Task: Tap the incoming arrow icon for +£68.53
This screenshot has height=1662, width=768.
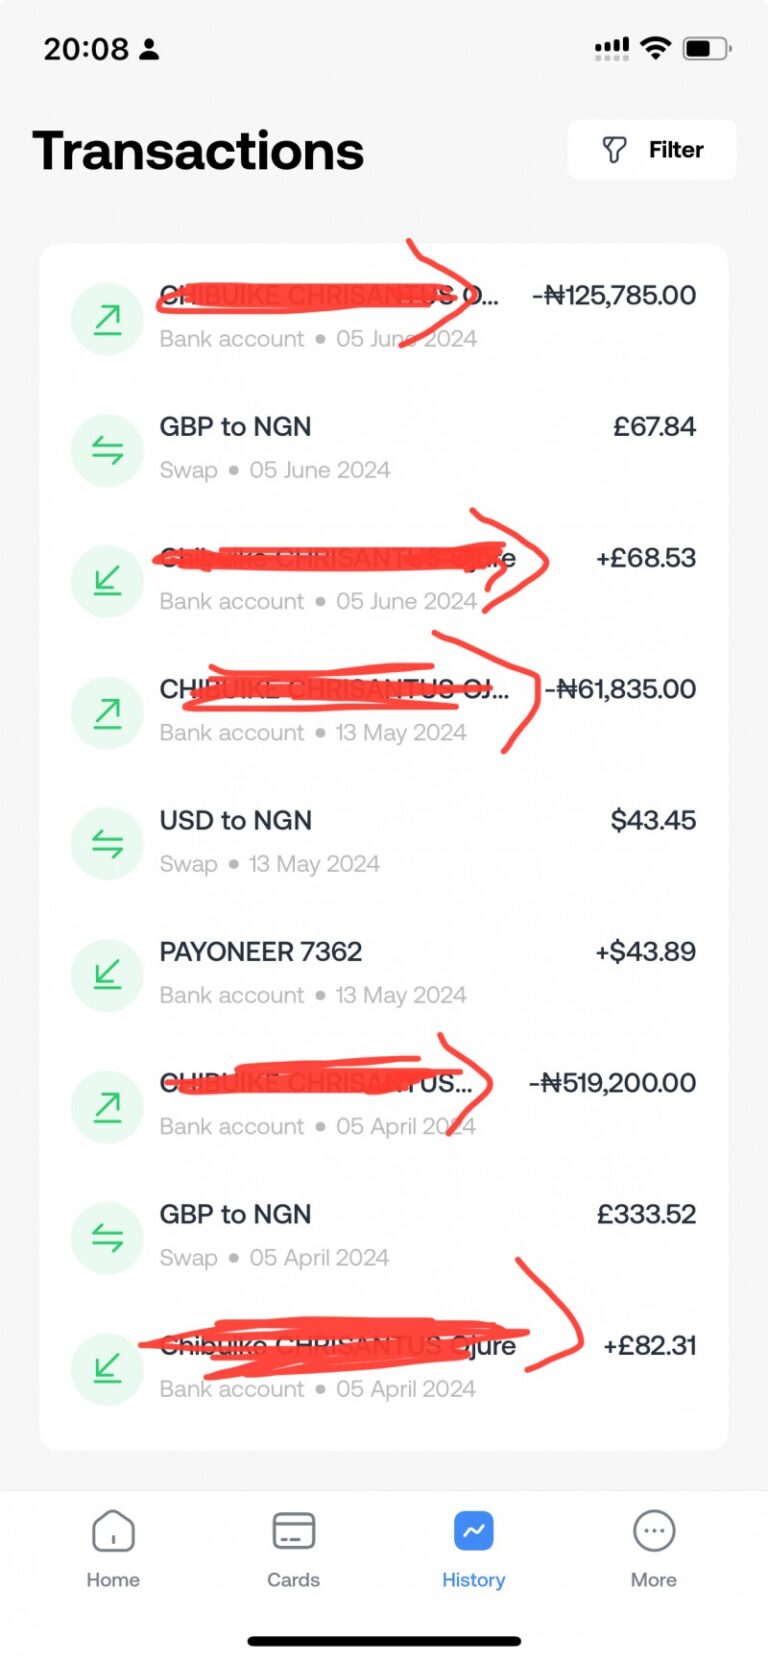Action: pyautogui.click(x=107, y=581)
